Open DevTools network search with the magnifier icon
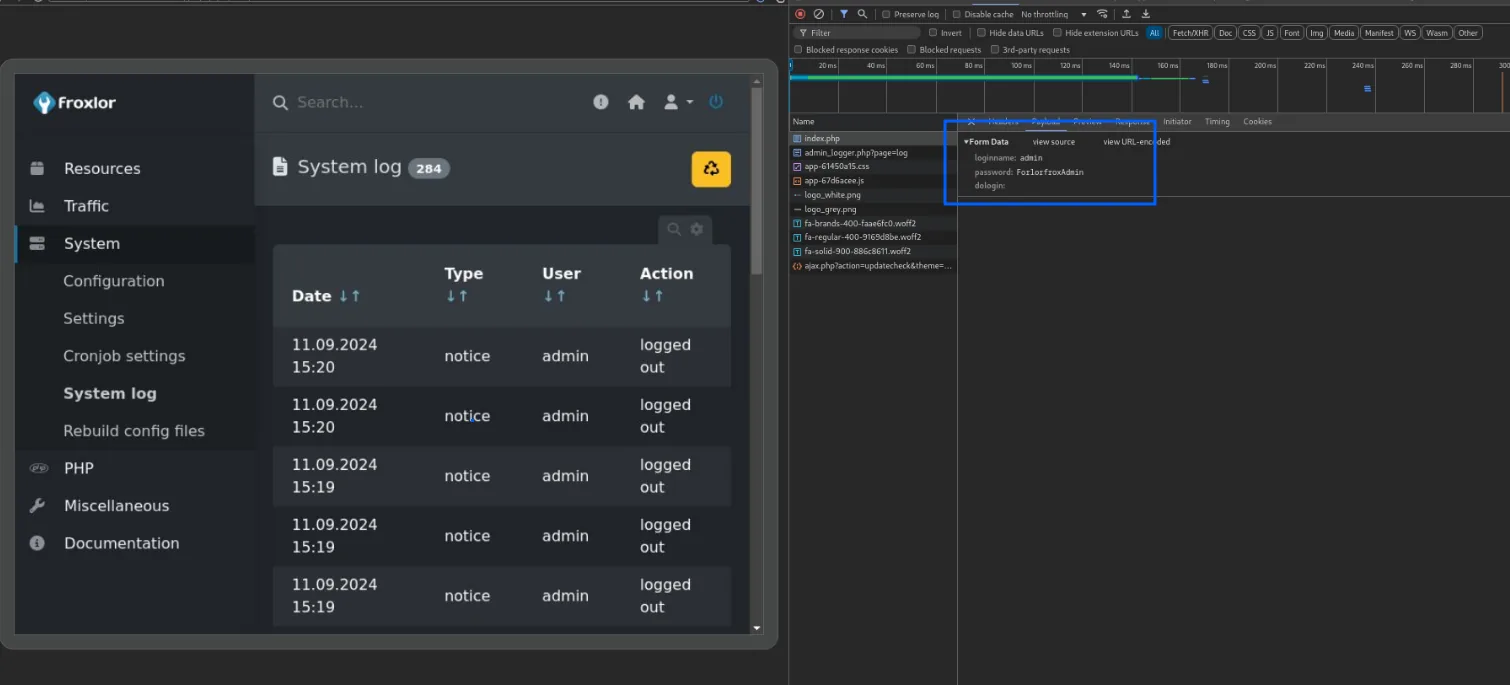Viewport: 1510px width, 685px height. coord(862,14)
